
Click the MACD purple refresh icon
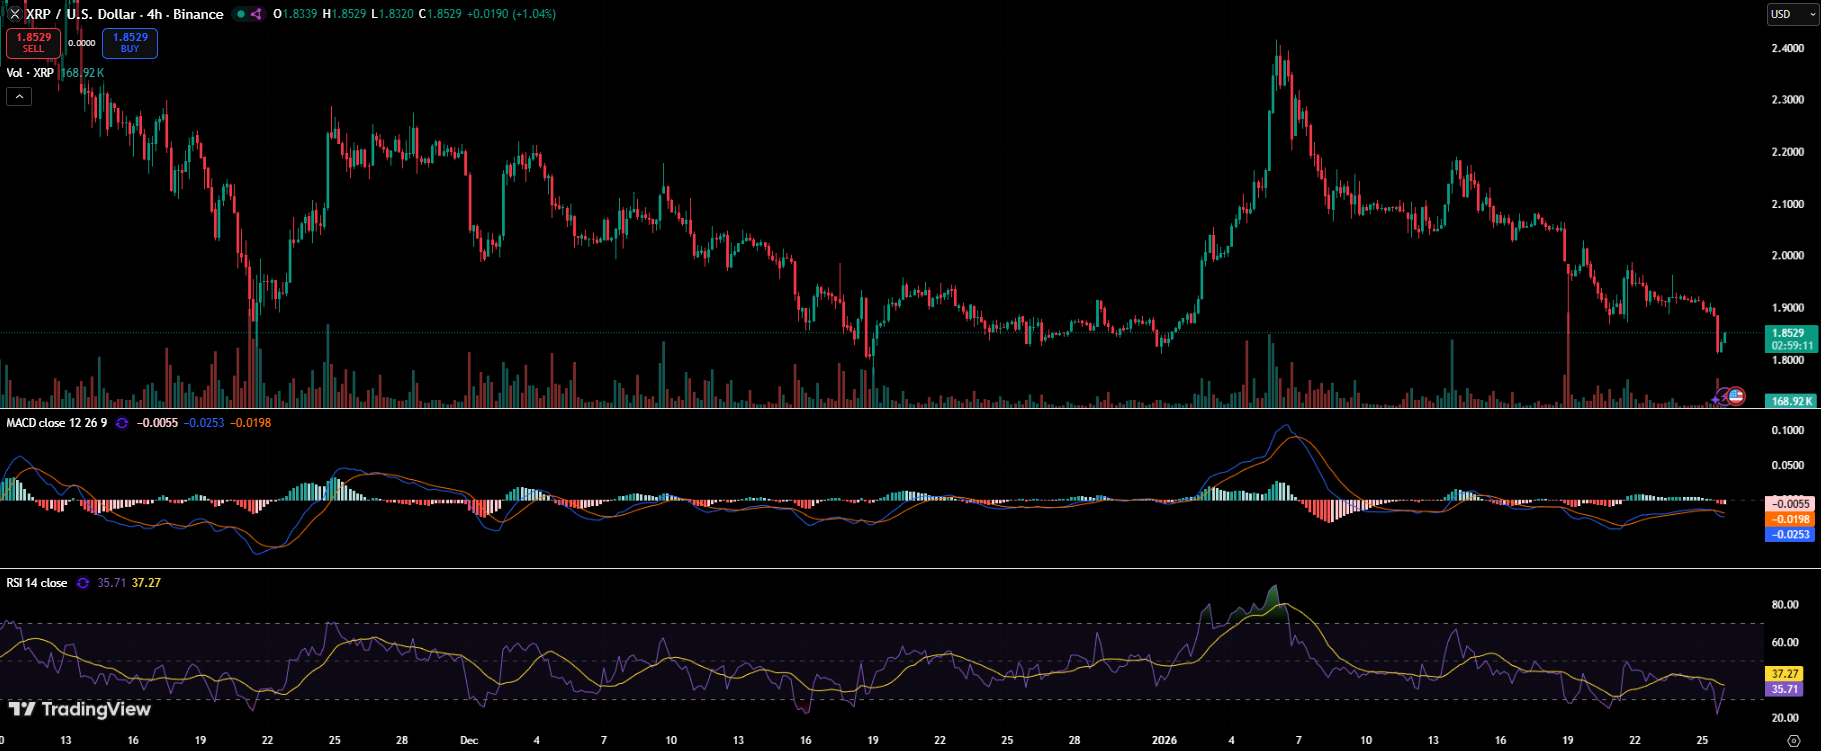pyautogui.click(x=122, y=423)
